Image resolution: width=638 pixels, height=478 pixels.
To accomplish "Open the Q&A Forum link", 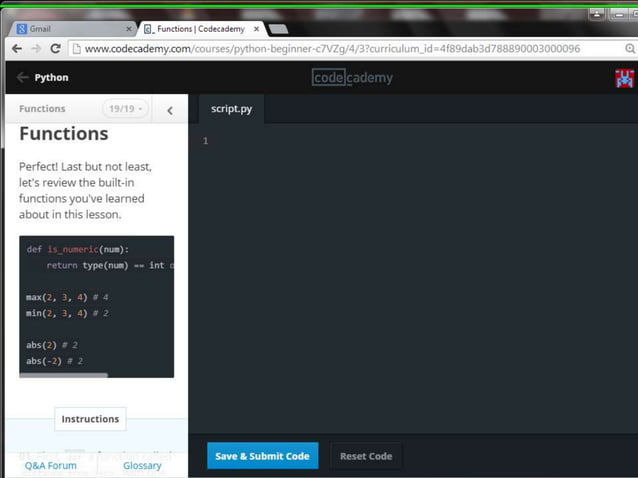I will tap(50, 466).
